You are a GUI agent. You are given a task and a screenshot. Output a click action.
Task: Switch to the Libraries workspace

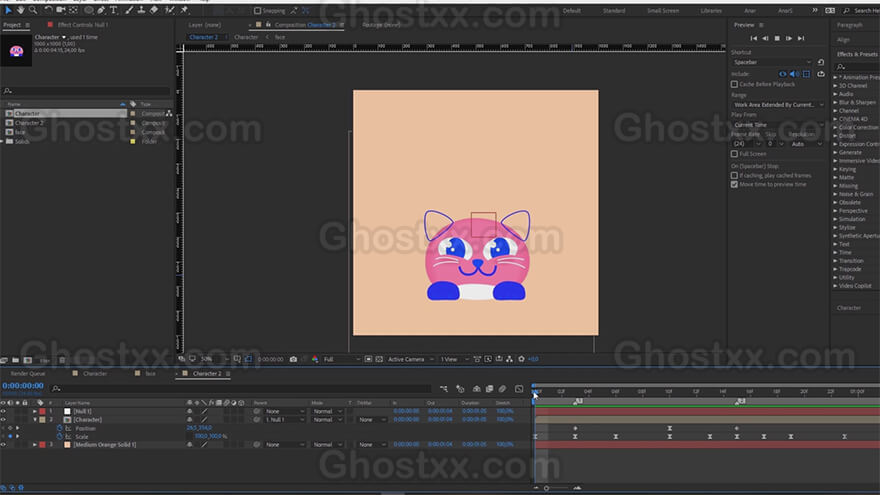pyautogui.click(x=711, y=11)
